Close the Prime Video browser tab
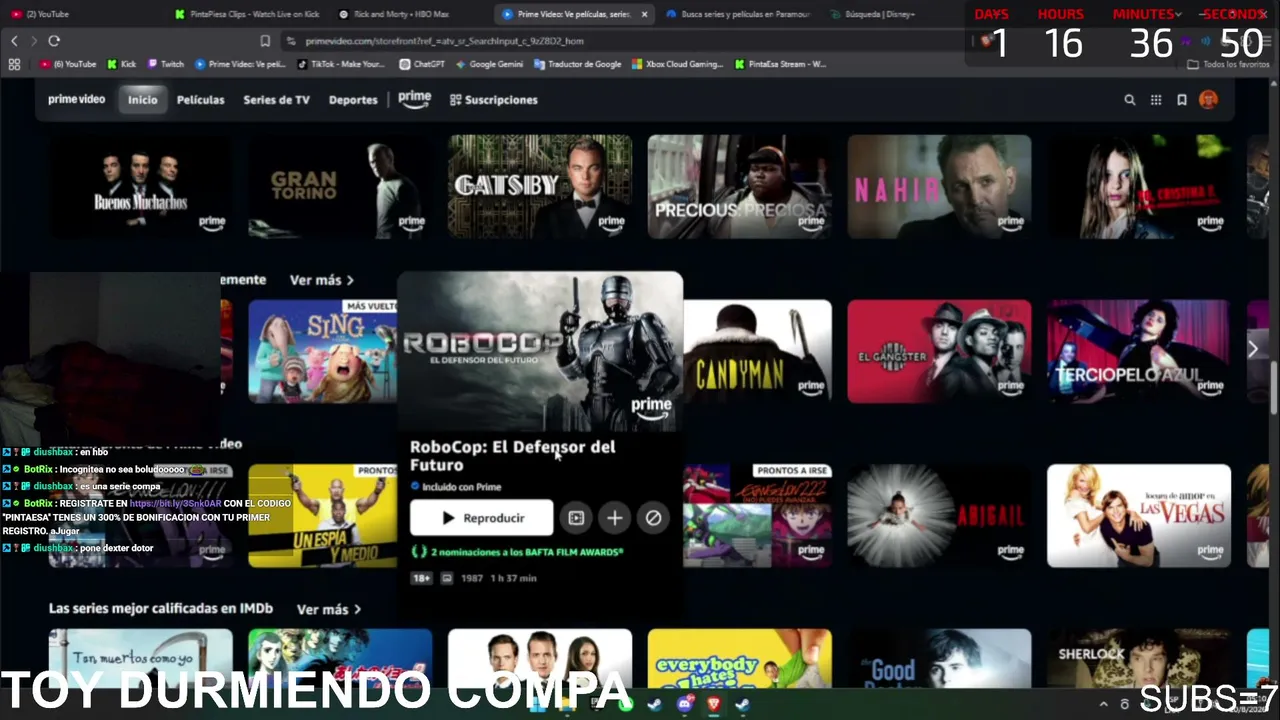 [644, 14]
